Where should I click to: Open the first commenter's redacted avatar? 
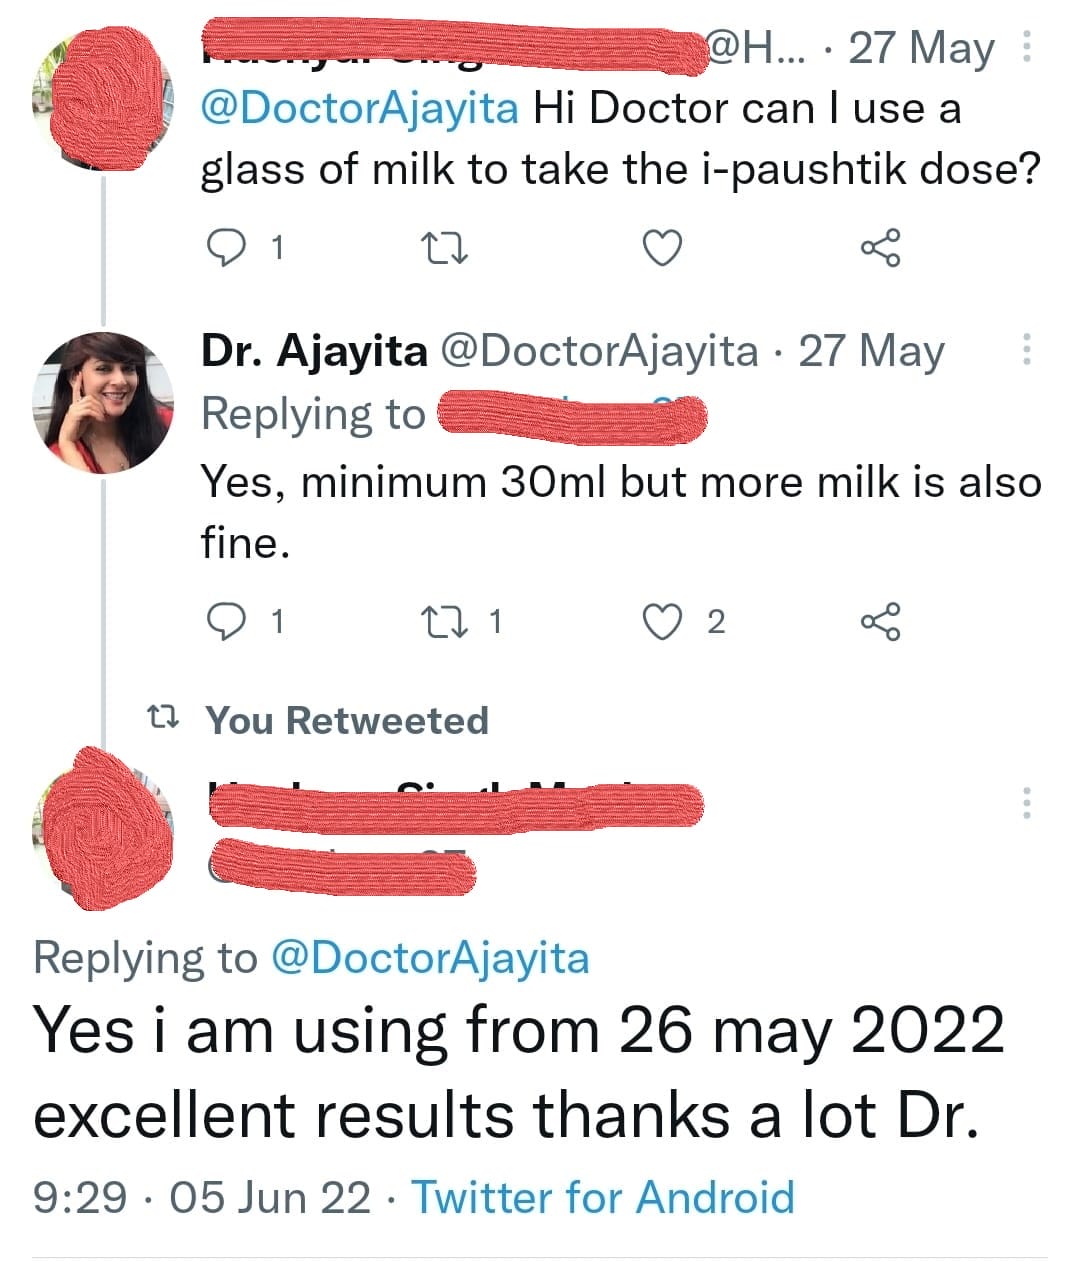[x=103, y=98]
